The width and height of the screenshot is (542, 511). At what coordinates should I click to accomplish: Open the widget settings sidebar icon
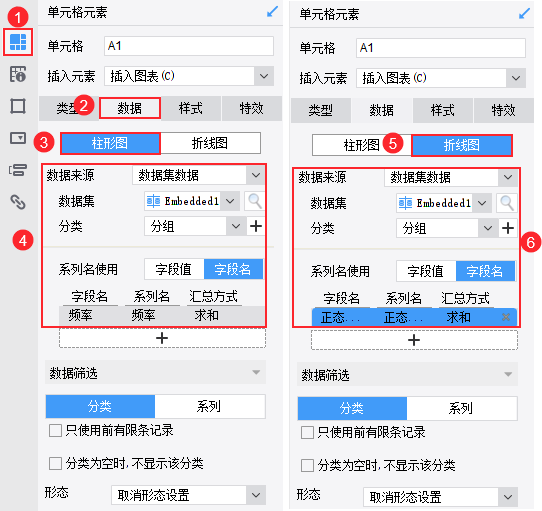(18, 138)
